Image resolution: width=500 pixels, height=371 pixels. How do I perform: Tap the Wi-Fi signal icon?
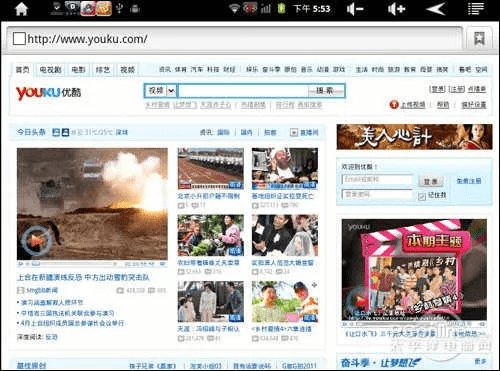(234, 8)
